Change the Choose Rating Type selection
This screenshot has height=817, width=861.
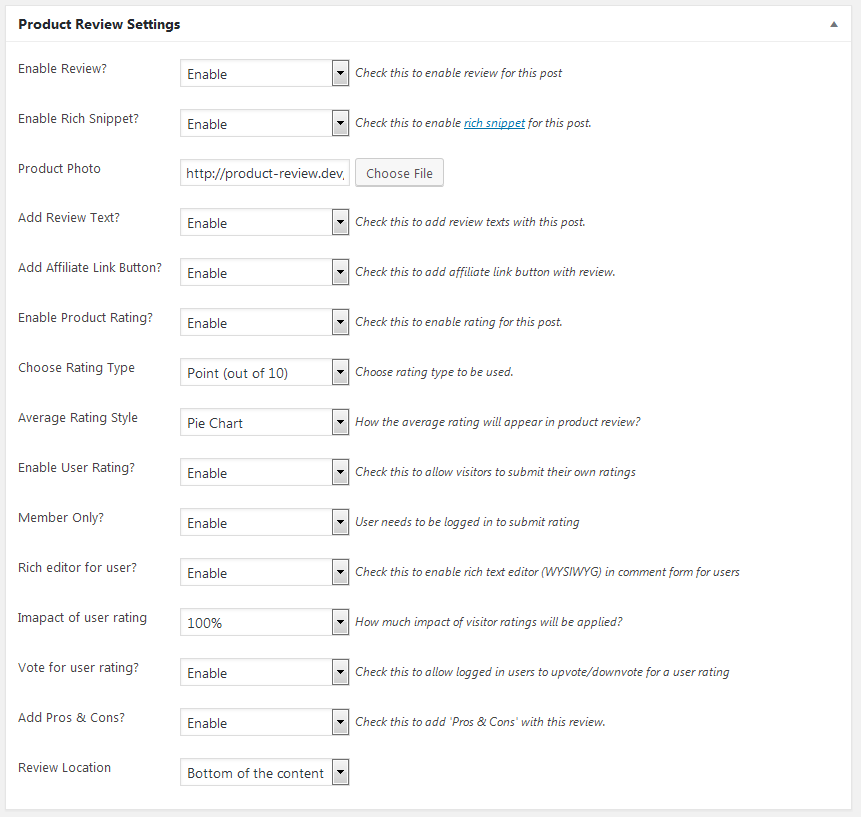(x=264, y=373)
